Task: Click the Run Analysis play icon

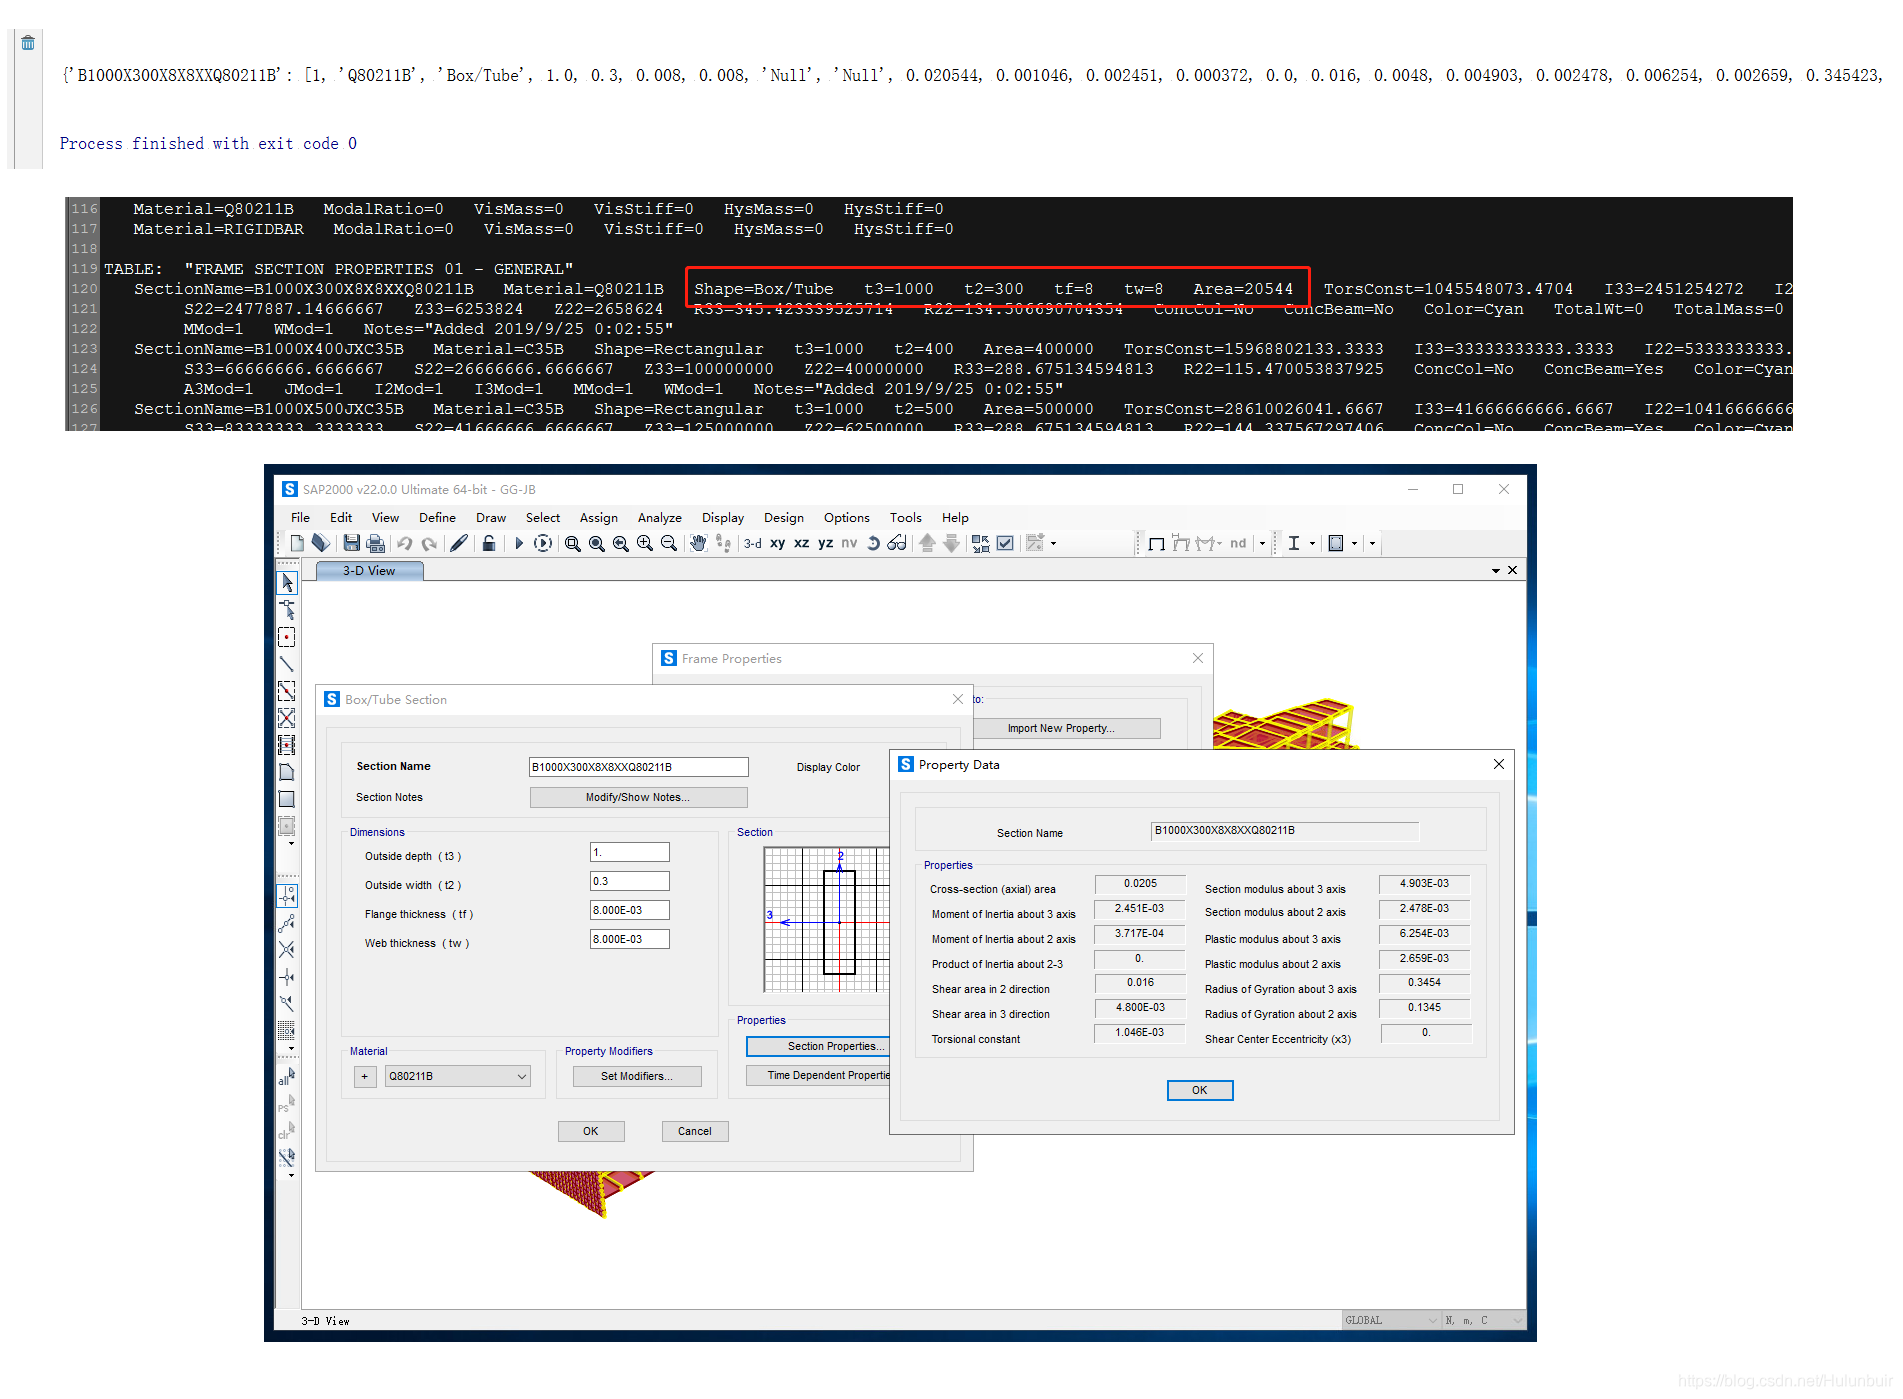Action: point(518,543)
